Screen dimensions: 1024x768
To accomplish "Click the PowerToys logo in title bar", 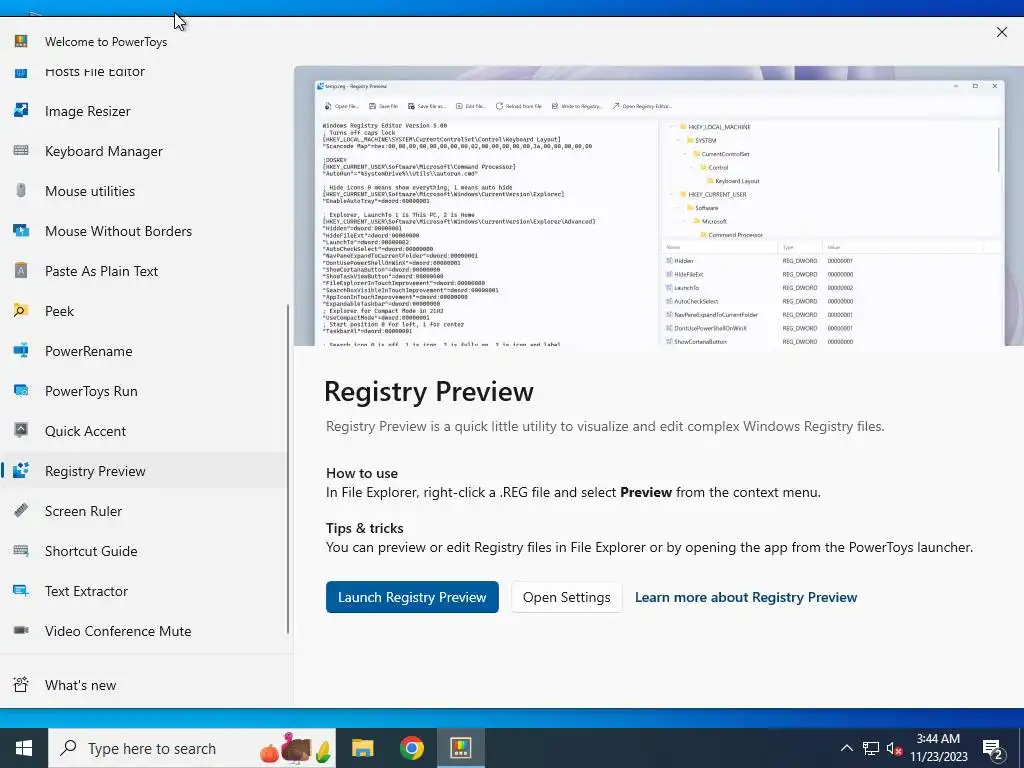I will (21, 41).
